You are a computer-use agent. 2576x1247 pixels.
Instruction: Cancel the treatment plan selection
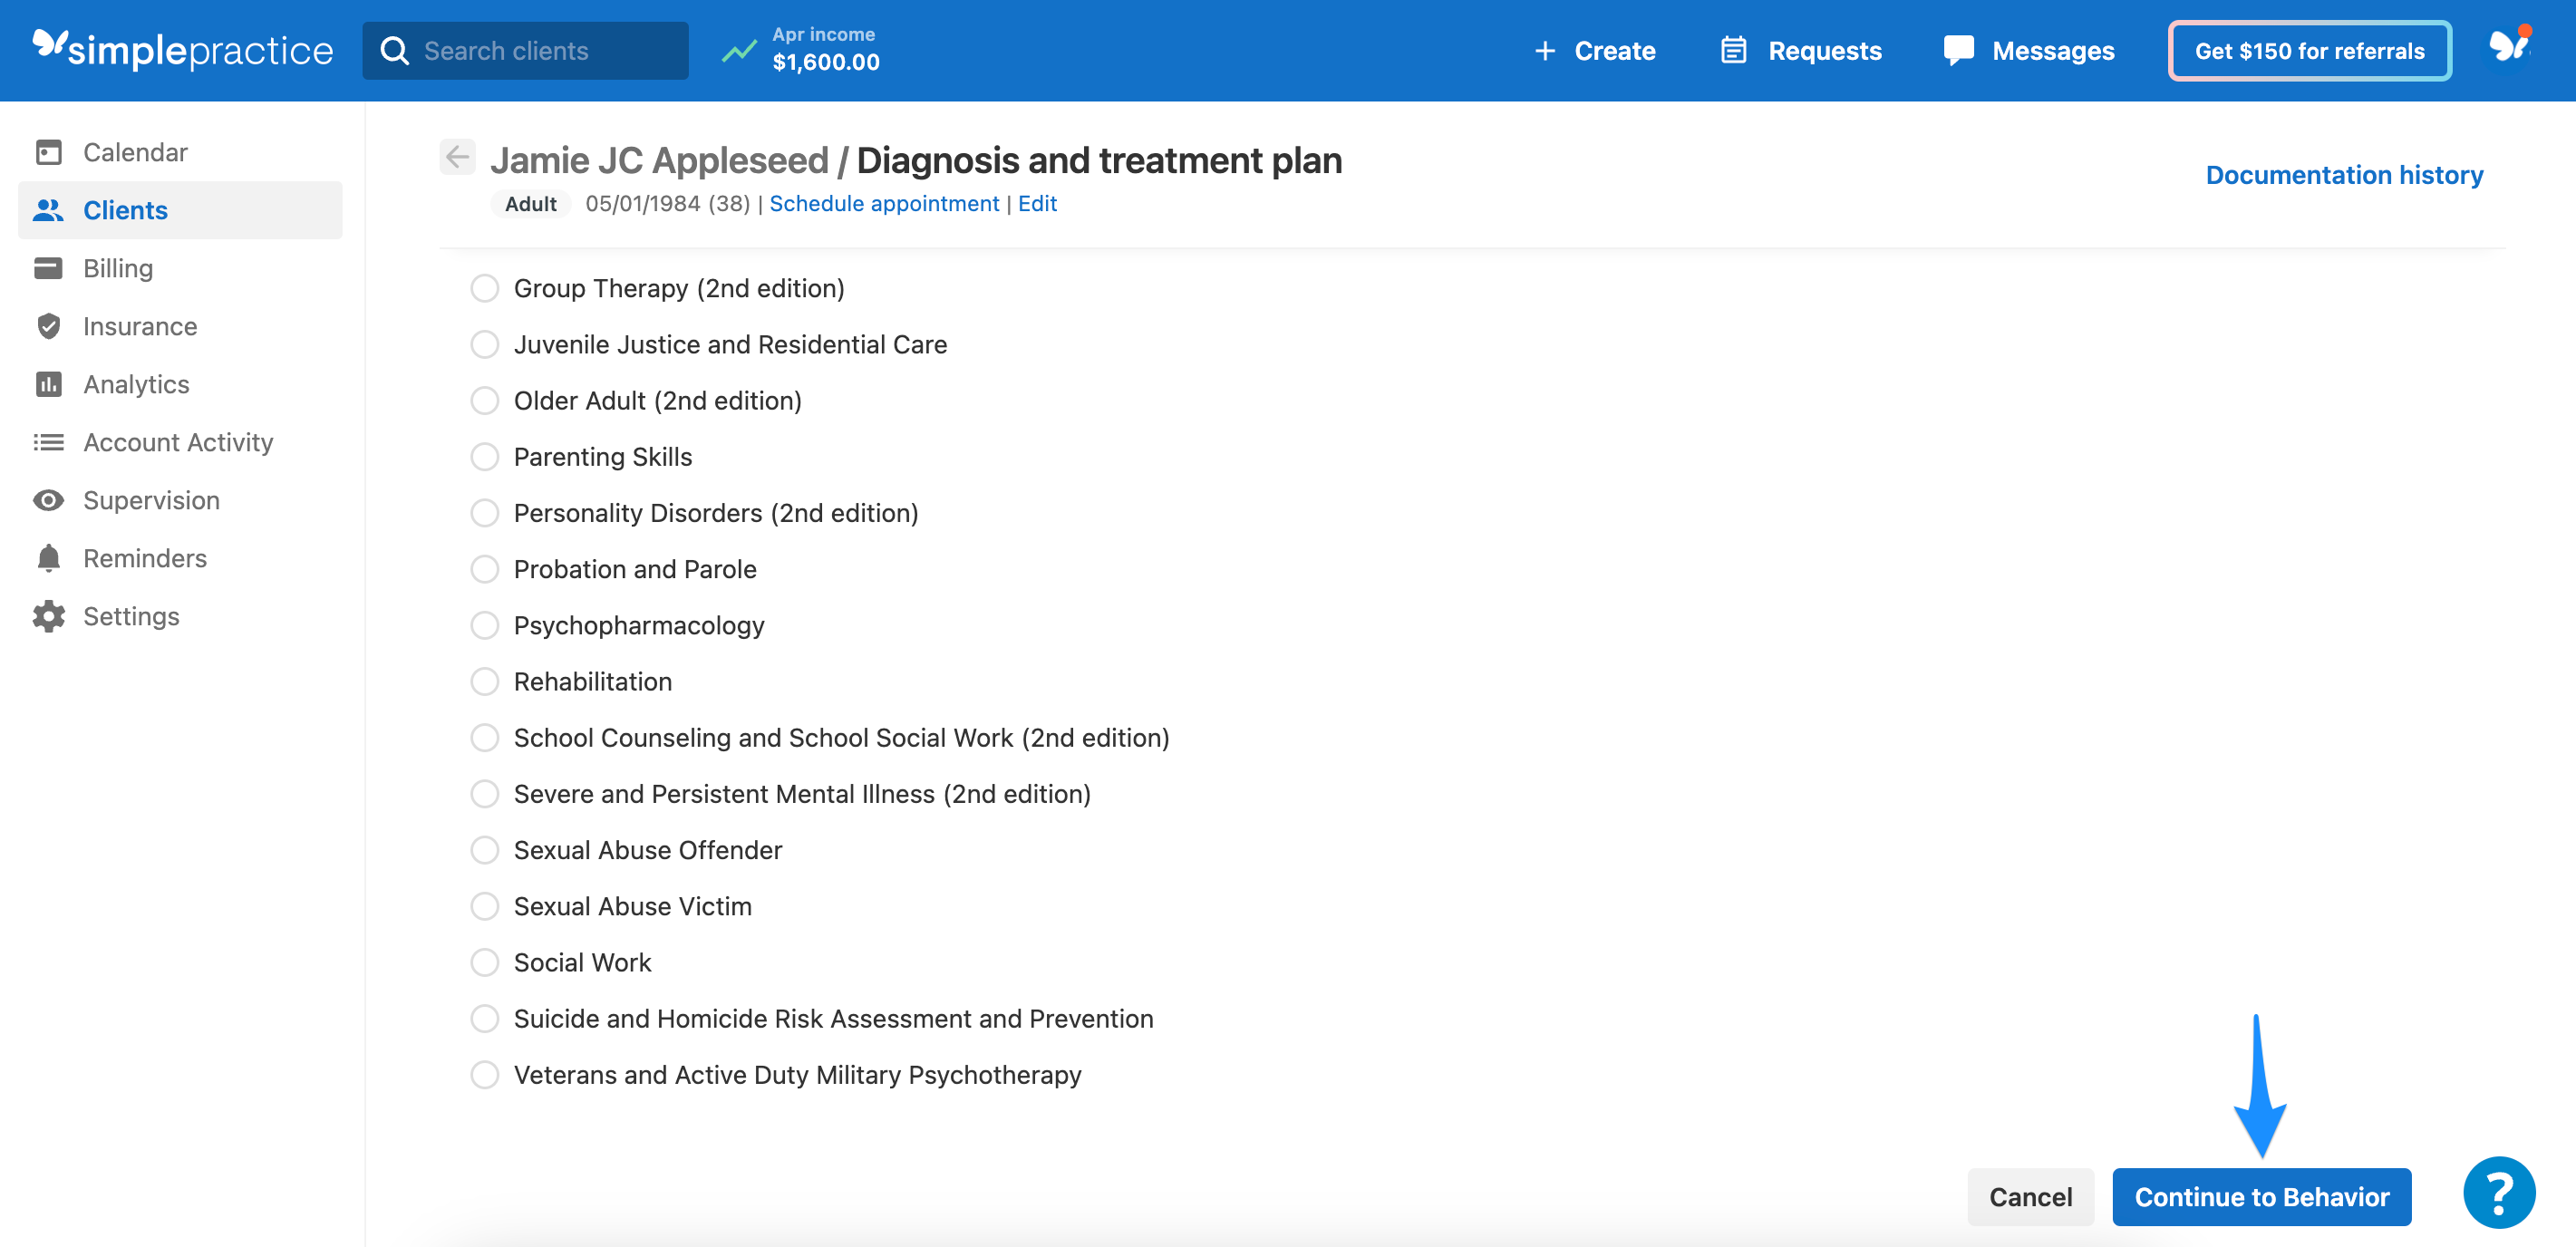point(2030,1196)
